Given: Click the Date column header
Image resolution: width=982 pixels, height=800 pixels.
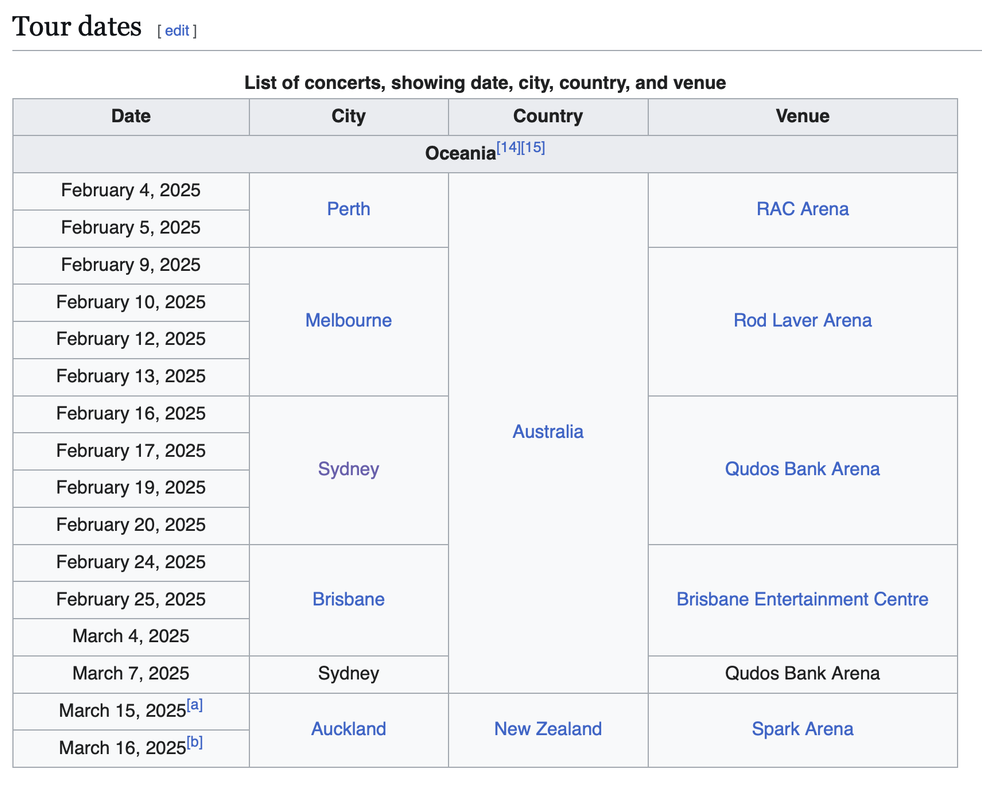Looking at the screenshot, I should [x=131, y=117].
